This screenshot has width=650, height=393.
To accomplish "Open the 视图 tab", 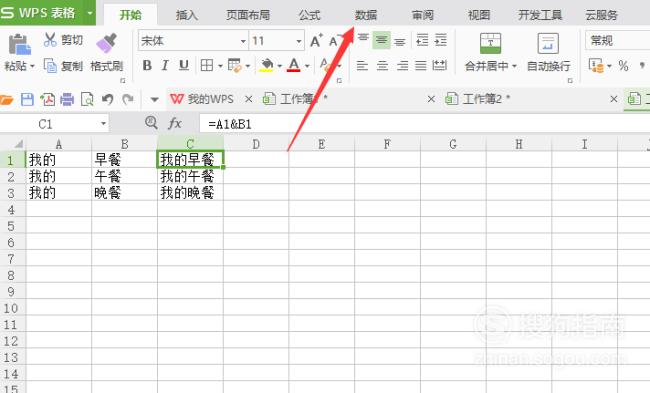I will coord(479,15).
